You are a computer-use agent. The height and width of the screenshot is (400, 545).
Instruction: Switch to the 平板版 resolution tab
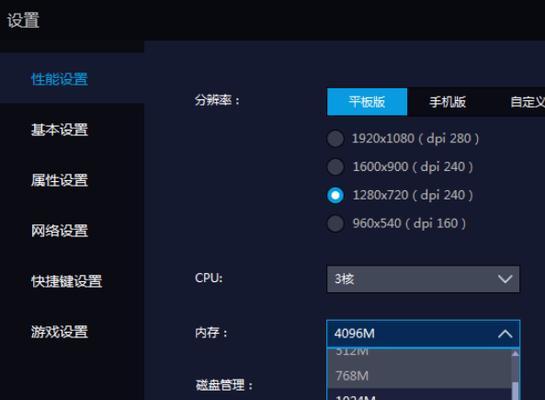tap(367, 102)
